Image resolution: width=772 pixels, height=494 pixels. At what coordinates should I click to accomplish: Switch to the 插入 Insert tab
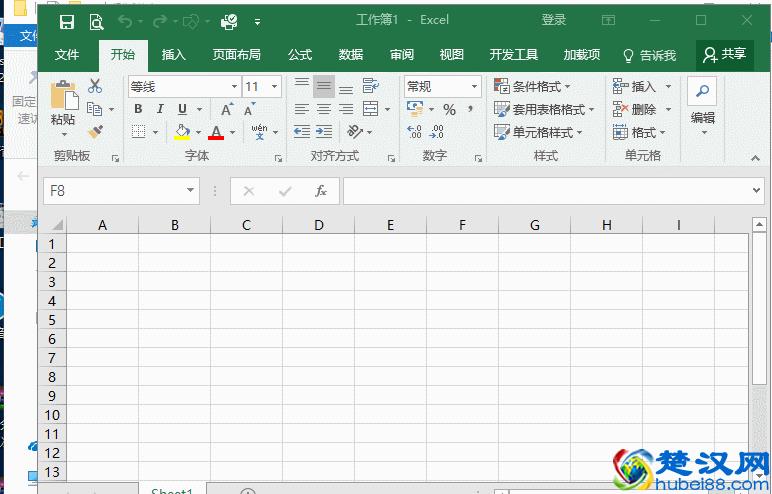(173, 55)
